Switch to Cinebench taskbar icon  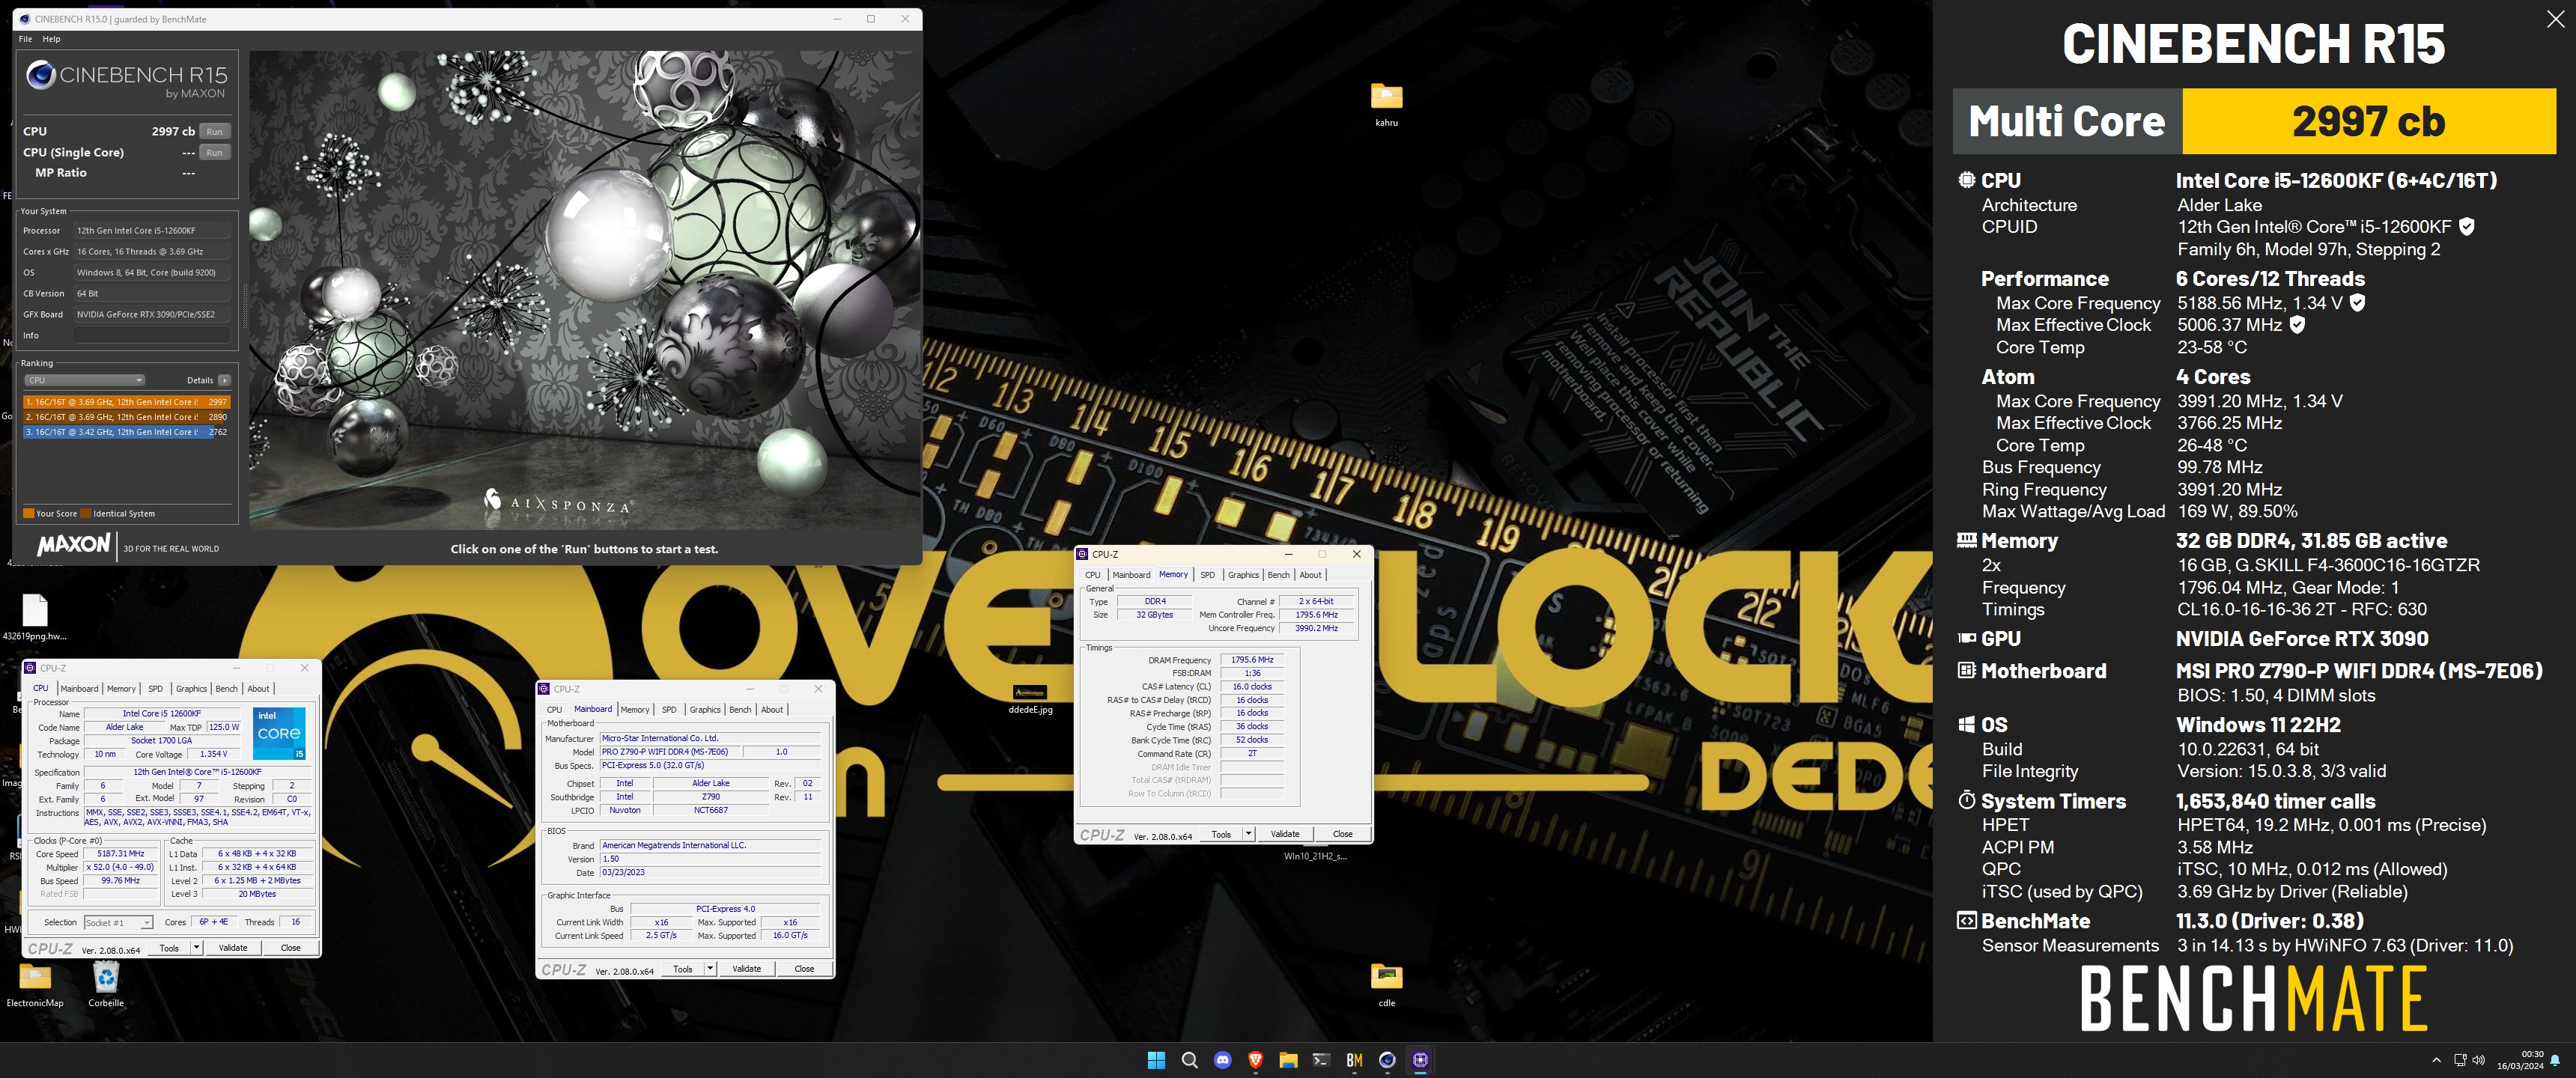coord(1387,1060)
